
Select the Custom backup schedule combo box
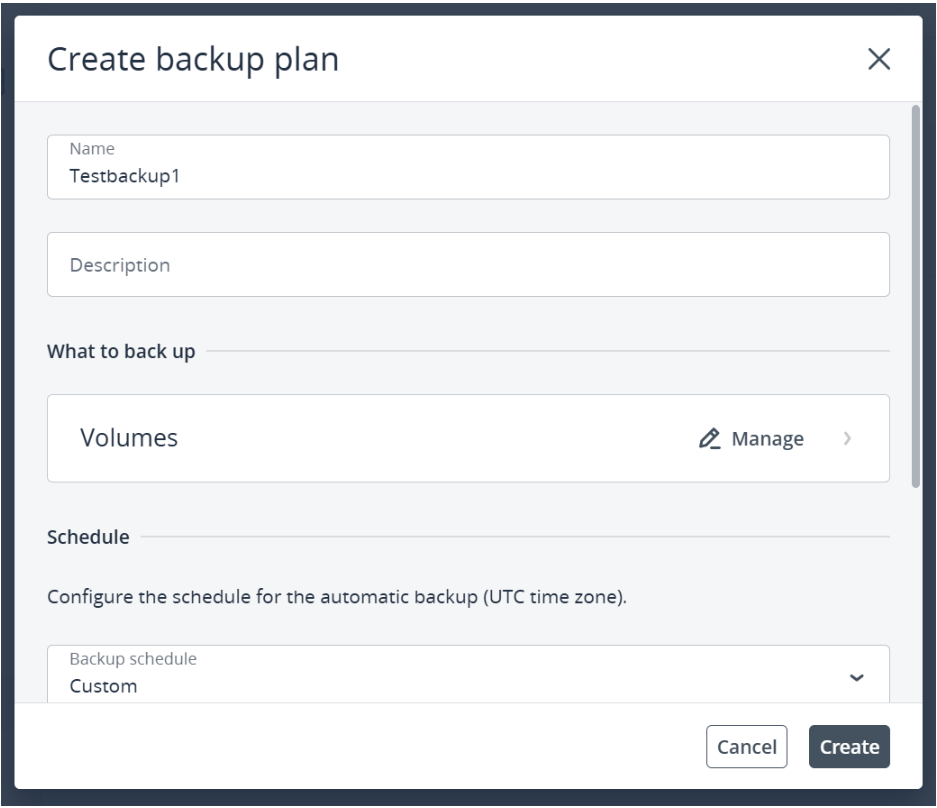(x=468, y=674)
